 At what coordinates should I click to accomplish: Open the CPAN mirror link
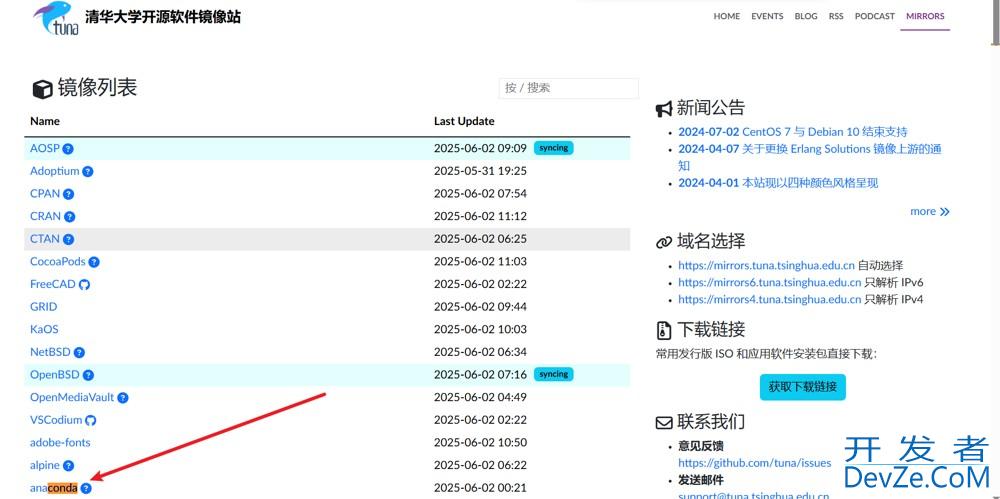[45, 193]
